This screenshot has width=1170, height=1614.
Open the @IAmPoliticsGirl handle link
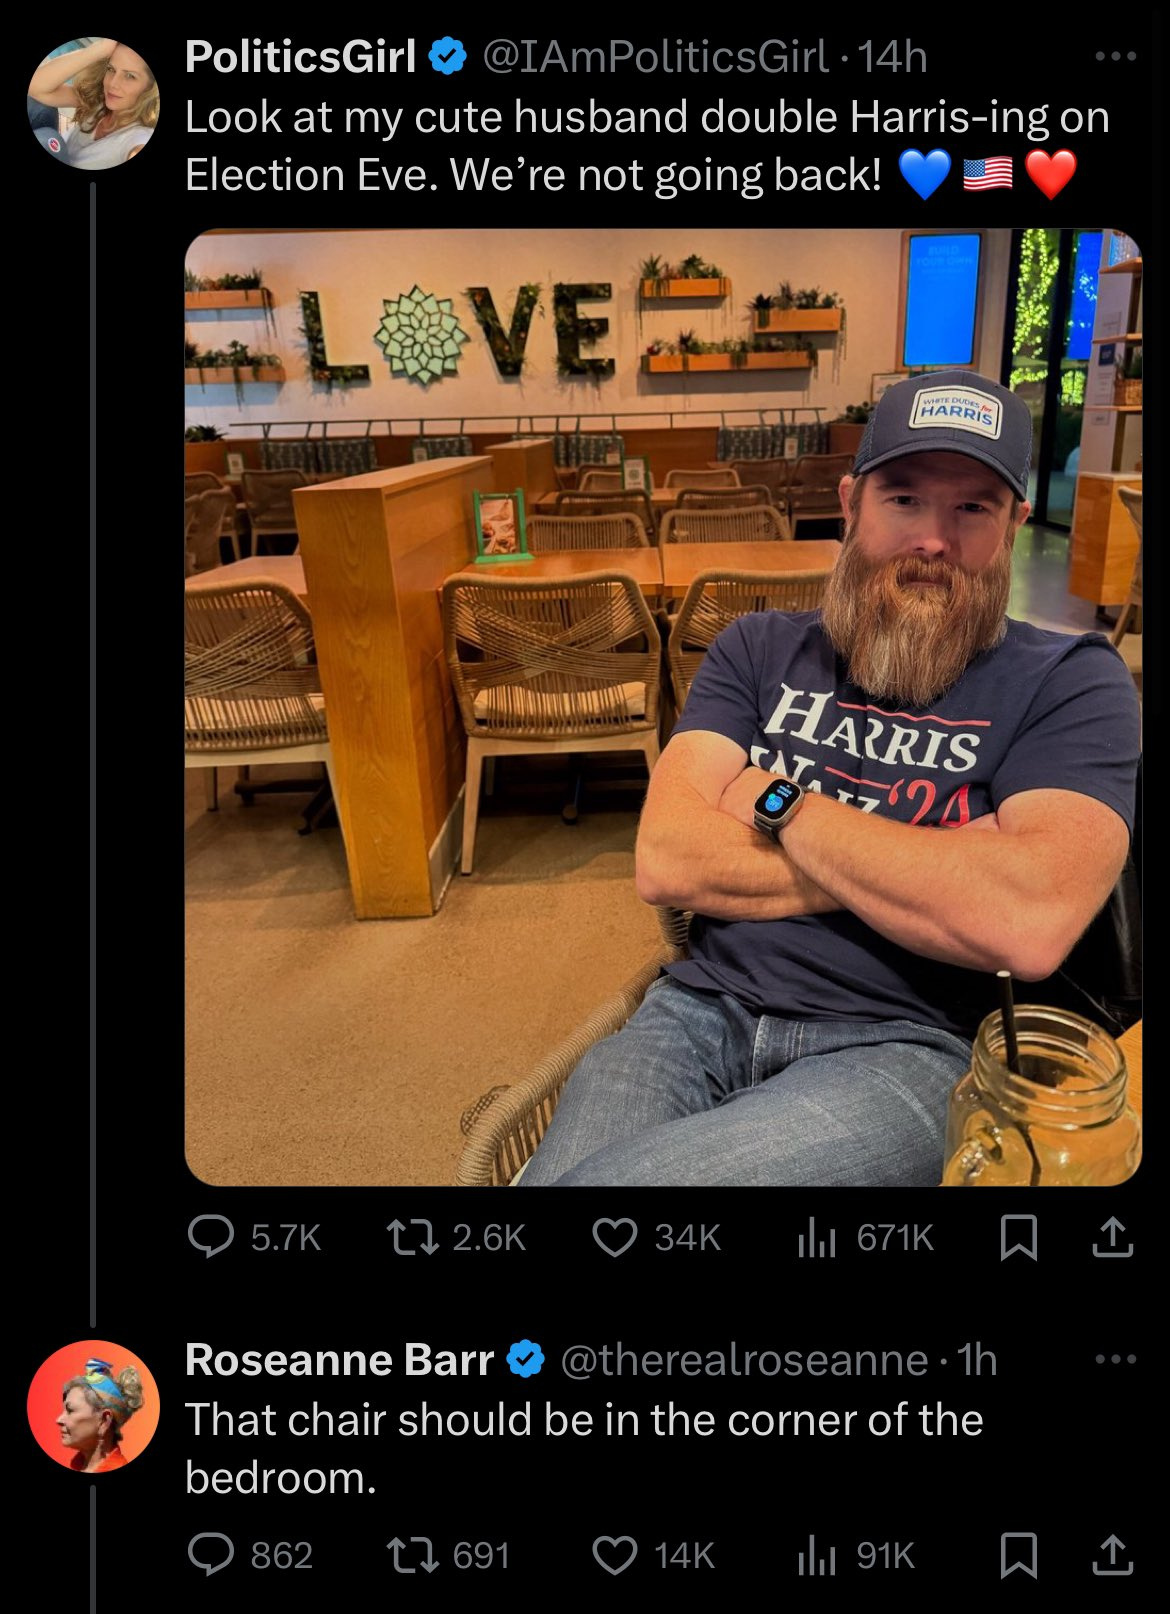pos(655,57)
